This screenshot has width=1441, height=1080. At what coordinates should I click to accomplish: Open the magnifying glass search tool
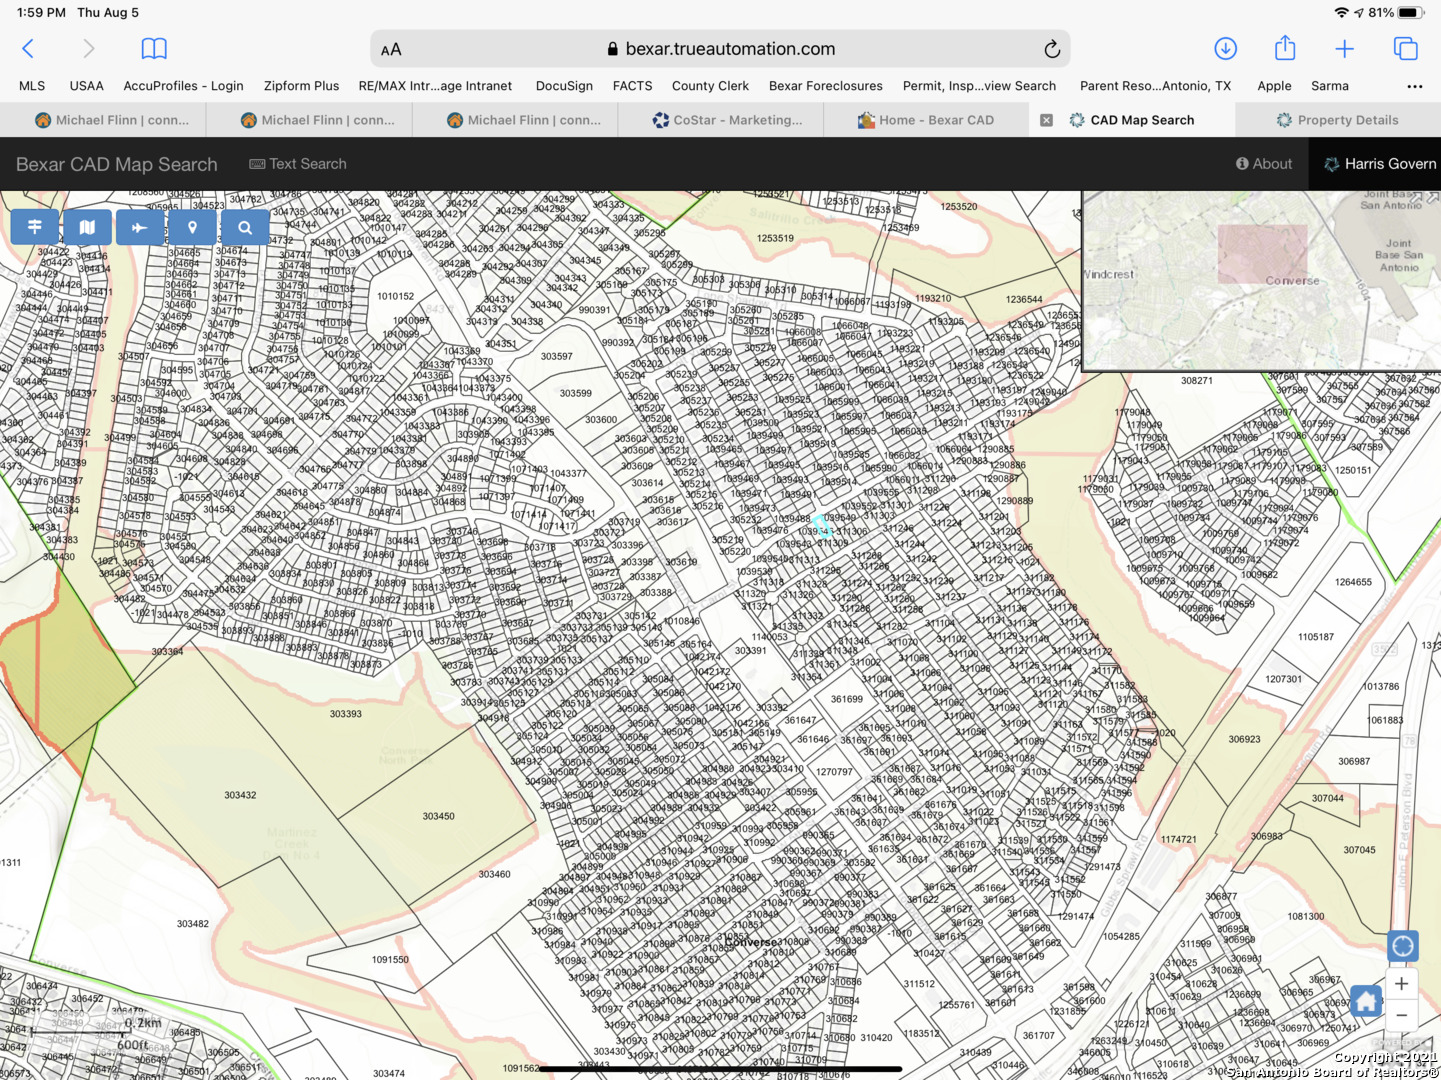pos(245,227)
